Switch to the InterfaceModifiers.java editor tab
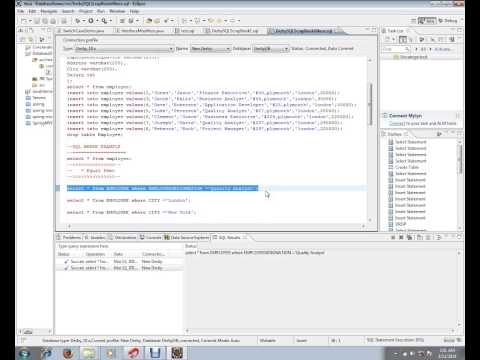The width and height of the screenshot is (480, 360). [140, 31]
